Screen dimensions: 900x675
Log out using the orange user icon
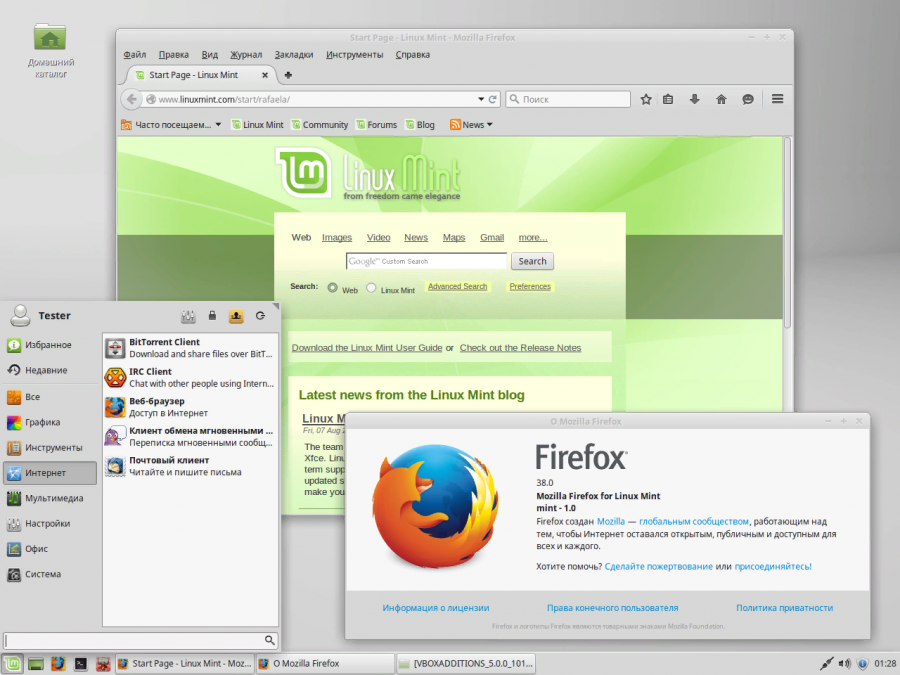coord(236,316)
